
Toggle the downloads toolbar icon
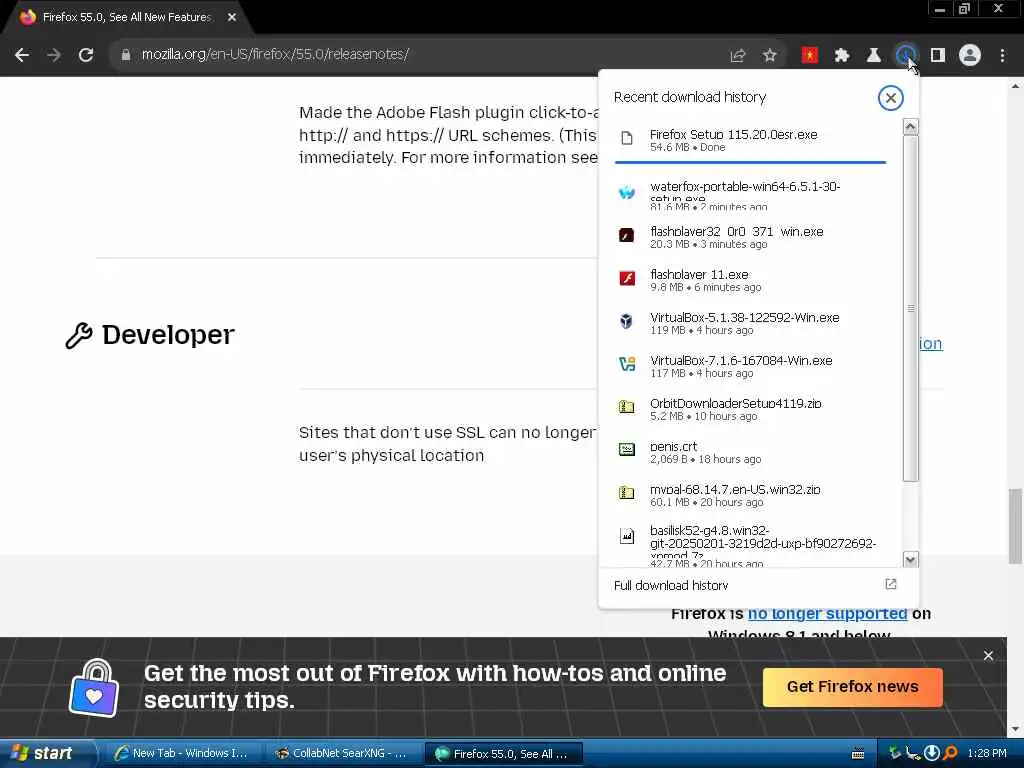[906, 56]
